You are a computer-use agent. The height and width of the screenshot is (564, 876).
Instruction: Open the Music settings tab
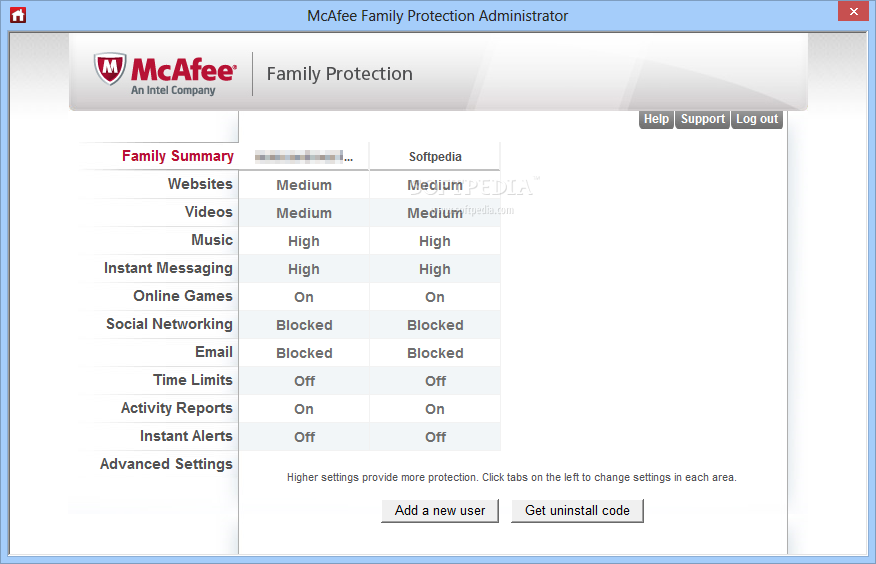coord(212,240)
